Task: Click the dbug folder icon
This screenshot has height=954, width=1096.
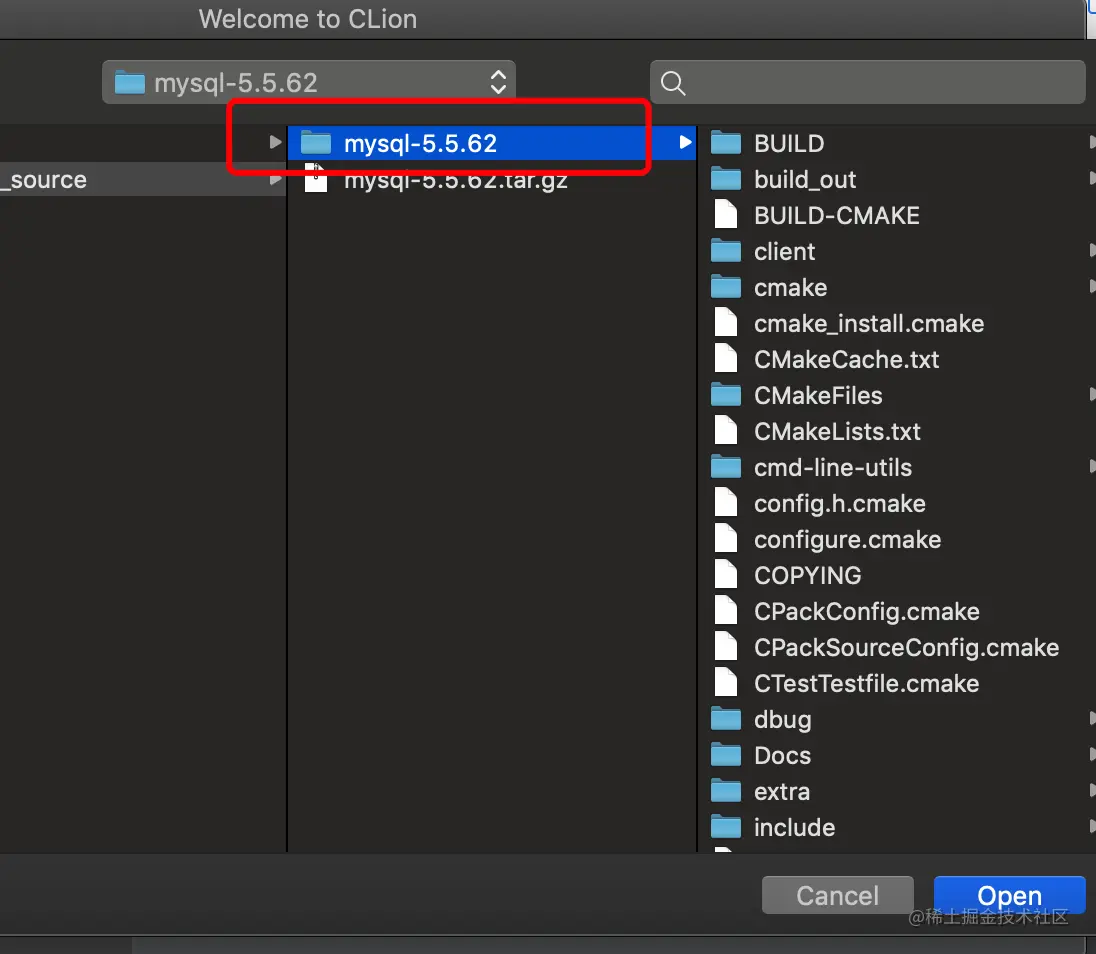Action: tap(726, 719)
